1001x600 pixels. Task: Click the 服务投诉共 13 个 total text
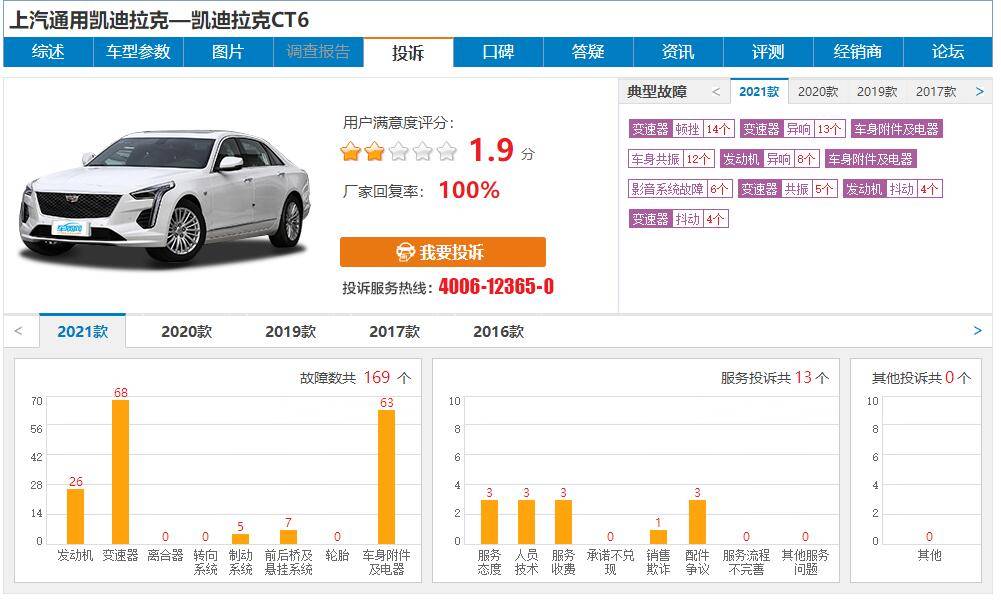pos(775,378)
